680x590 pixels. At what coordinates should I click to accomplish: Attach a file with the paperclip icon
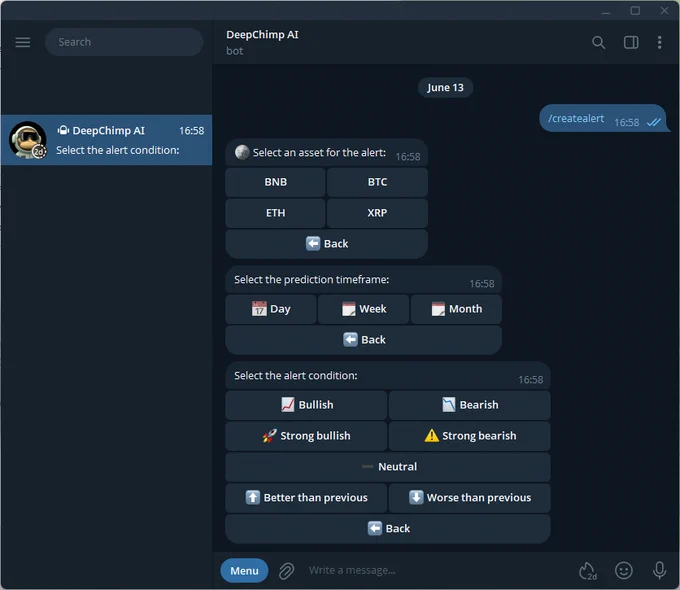(x=286, y=571)
